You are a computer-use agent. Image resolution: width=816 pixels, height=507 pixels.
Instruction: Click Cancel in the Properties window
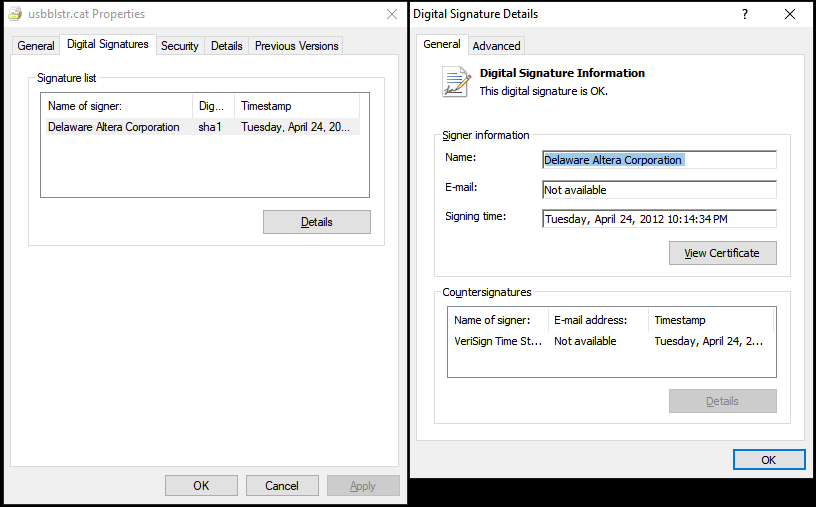coord(282,486)
